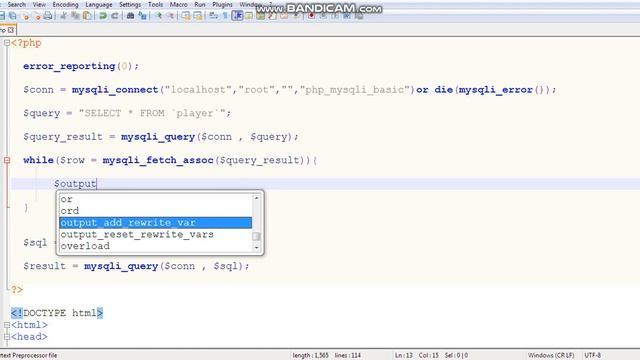Image resolution: width=640 pixels, height=360 pixels.
Task: Click the "SELECT * FROM `player`" string
Action: click(152, 113)
